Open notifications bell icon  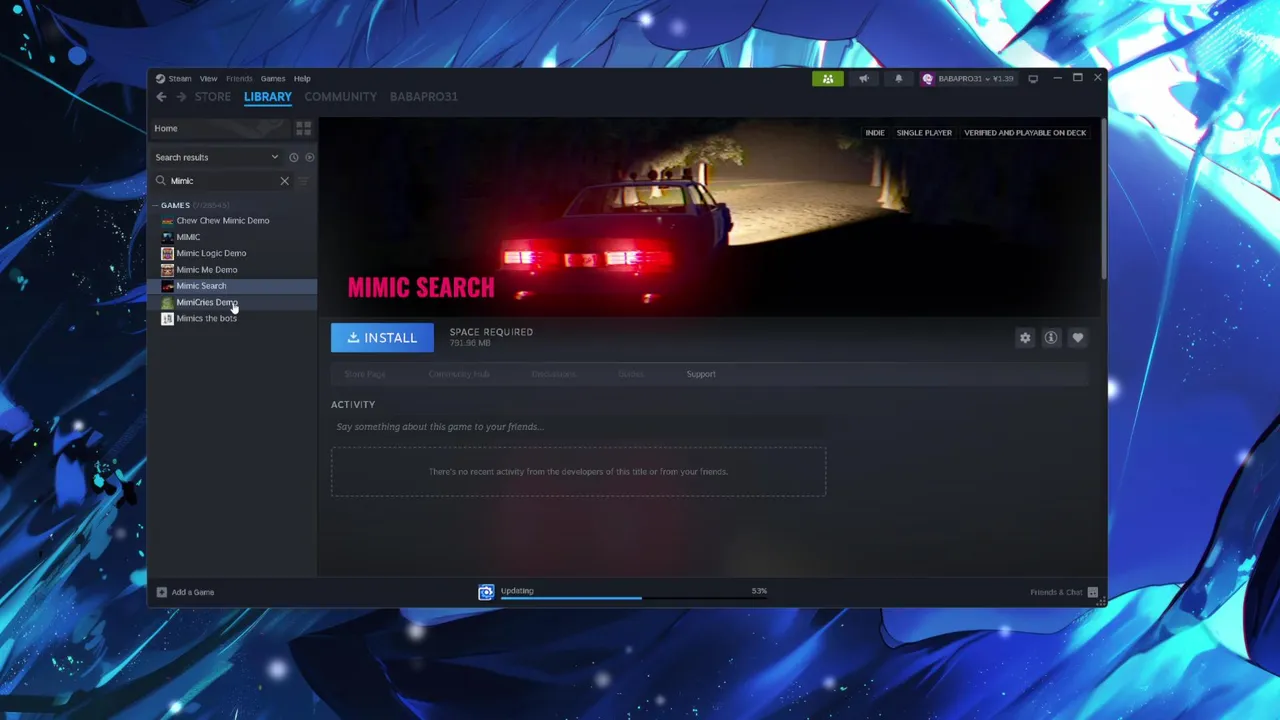click(898, 78)
